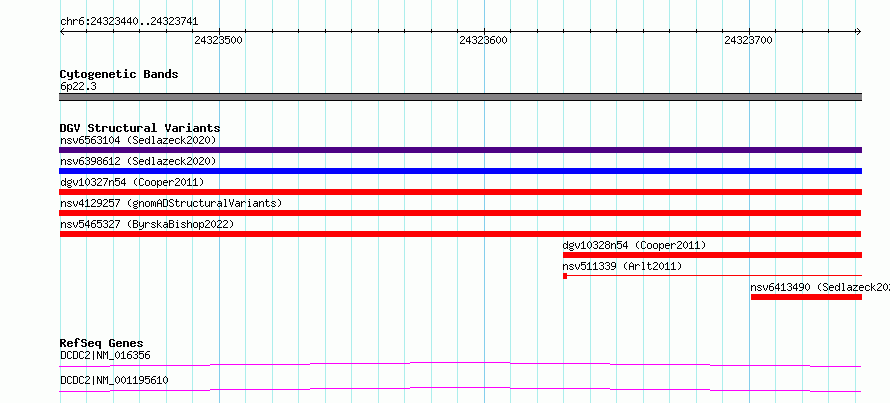Click the nsv6563104 (Sedlazeck2020) variant label
890x403 pixels.
[138, 140]
